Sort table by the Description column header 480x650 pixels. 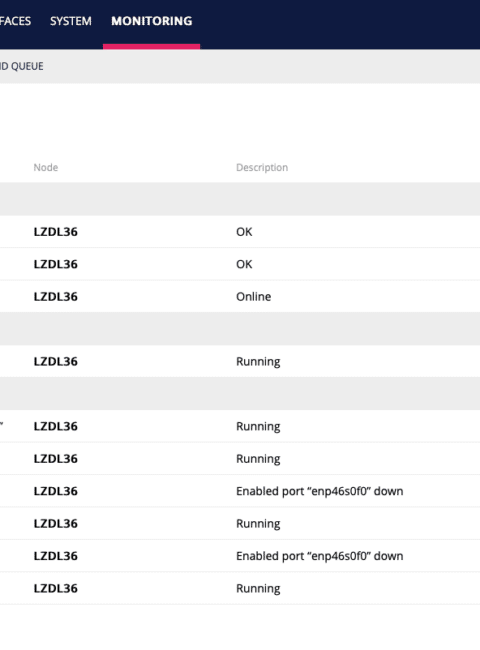[262, 167]
